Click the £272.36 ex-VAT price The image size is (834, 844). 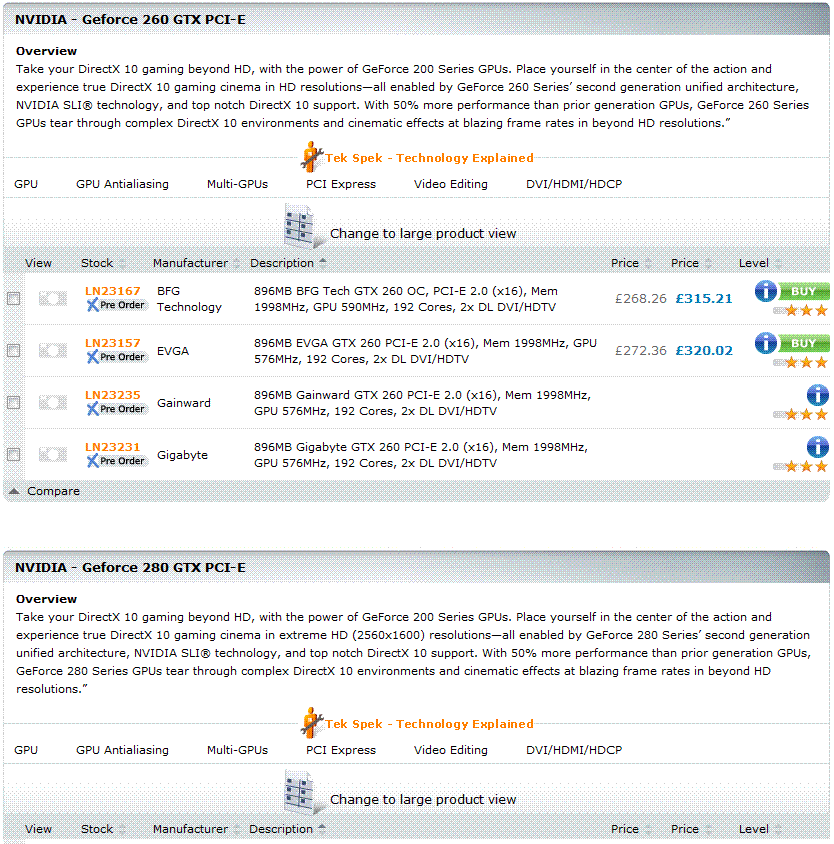point(641,351)
